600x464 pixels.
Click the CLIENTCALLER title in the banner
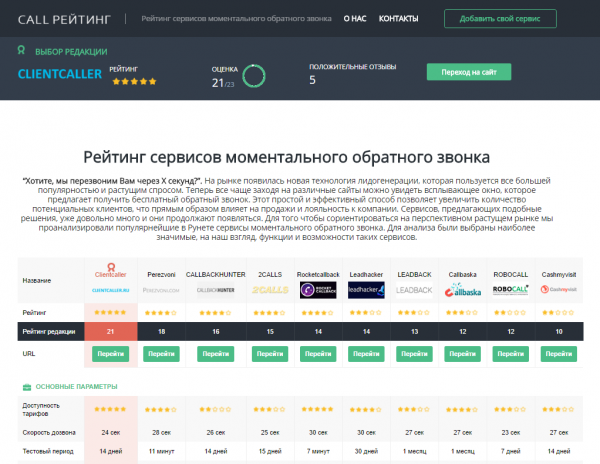click(60, 74)
